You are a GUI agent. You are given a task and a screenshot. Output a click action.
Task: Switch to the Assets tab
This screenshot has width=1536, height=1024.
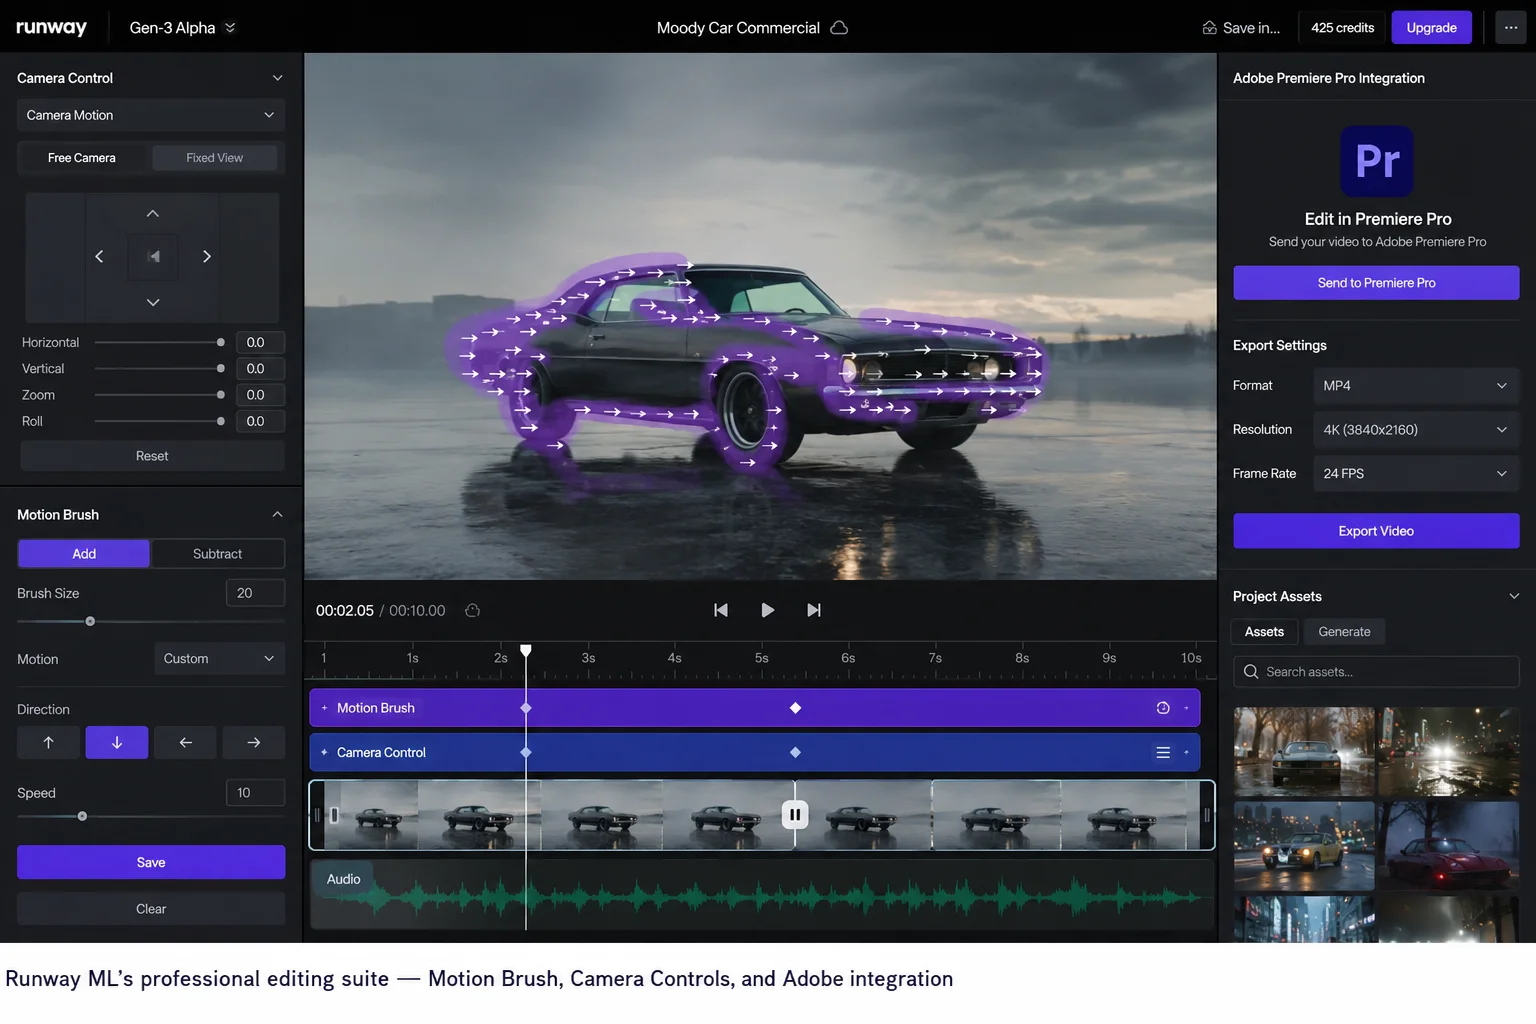[1264, 632]
